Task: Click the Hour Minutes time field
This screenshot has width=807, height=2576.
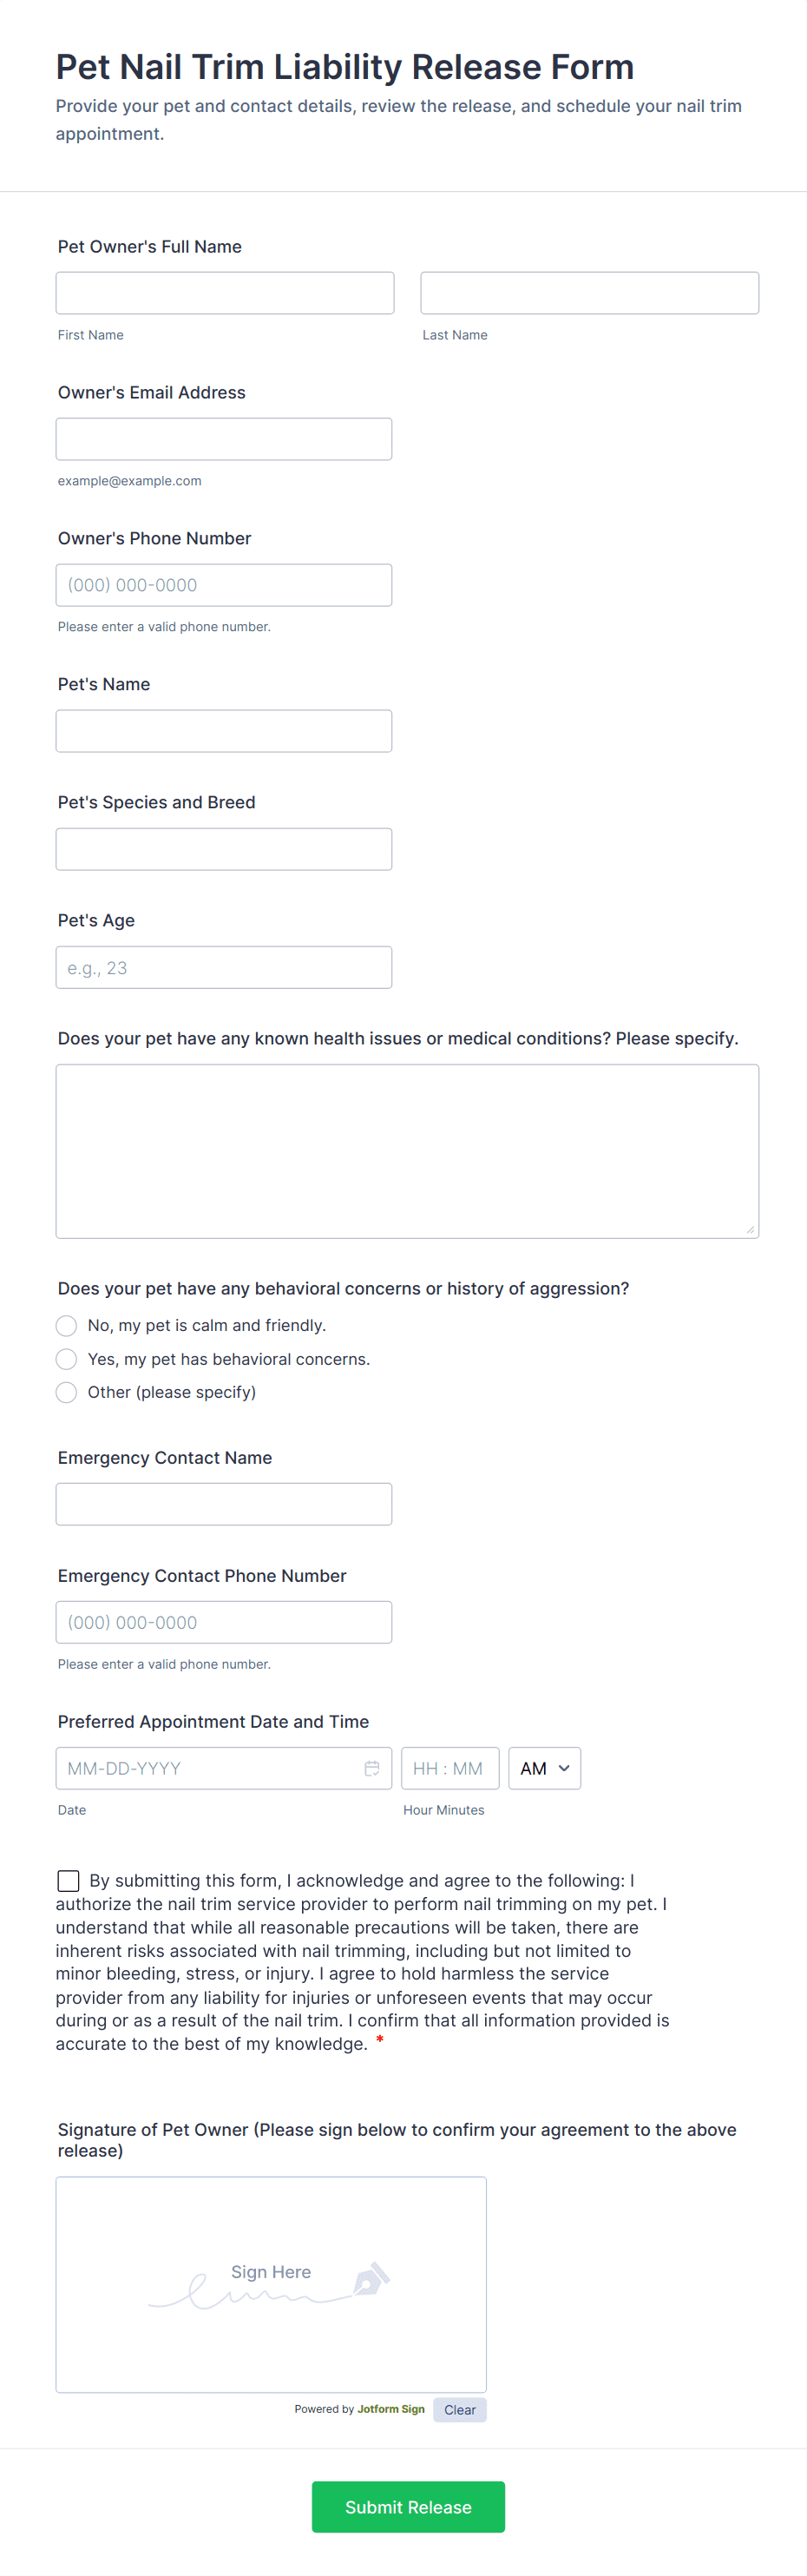Action: coord(449,1768)
